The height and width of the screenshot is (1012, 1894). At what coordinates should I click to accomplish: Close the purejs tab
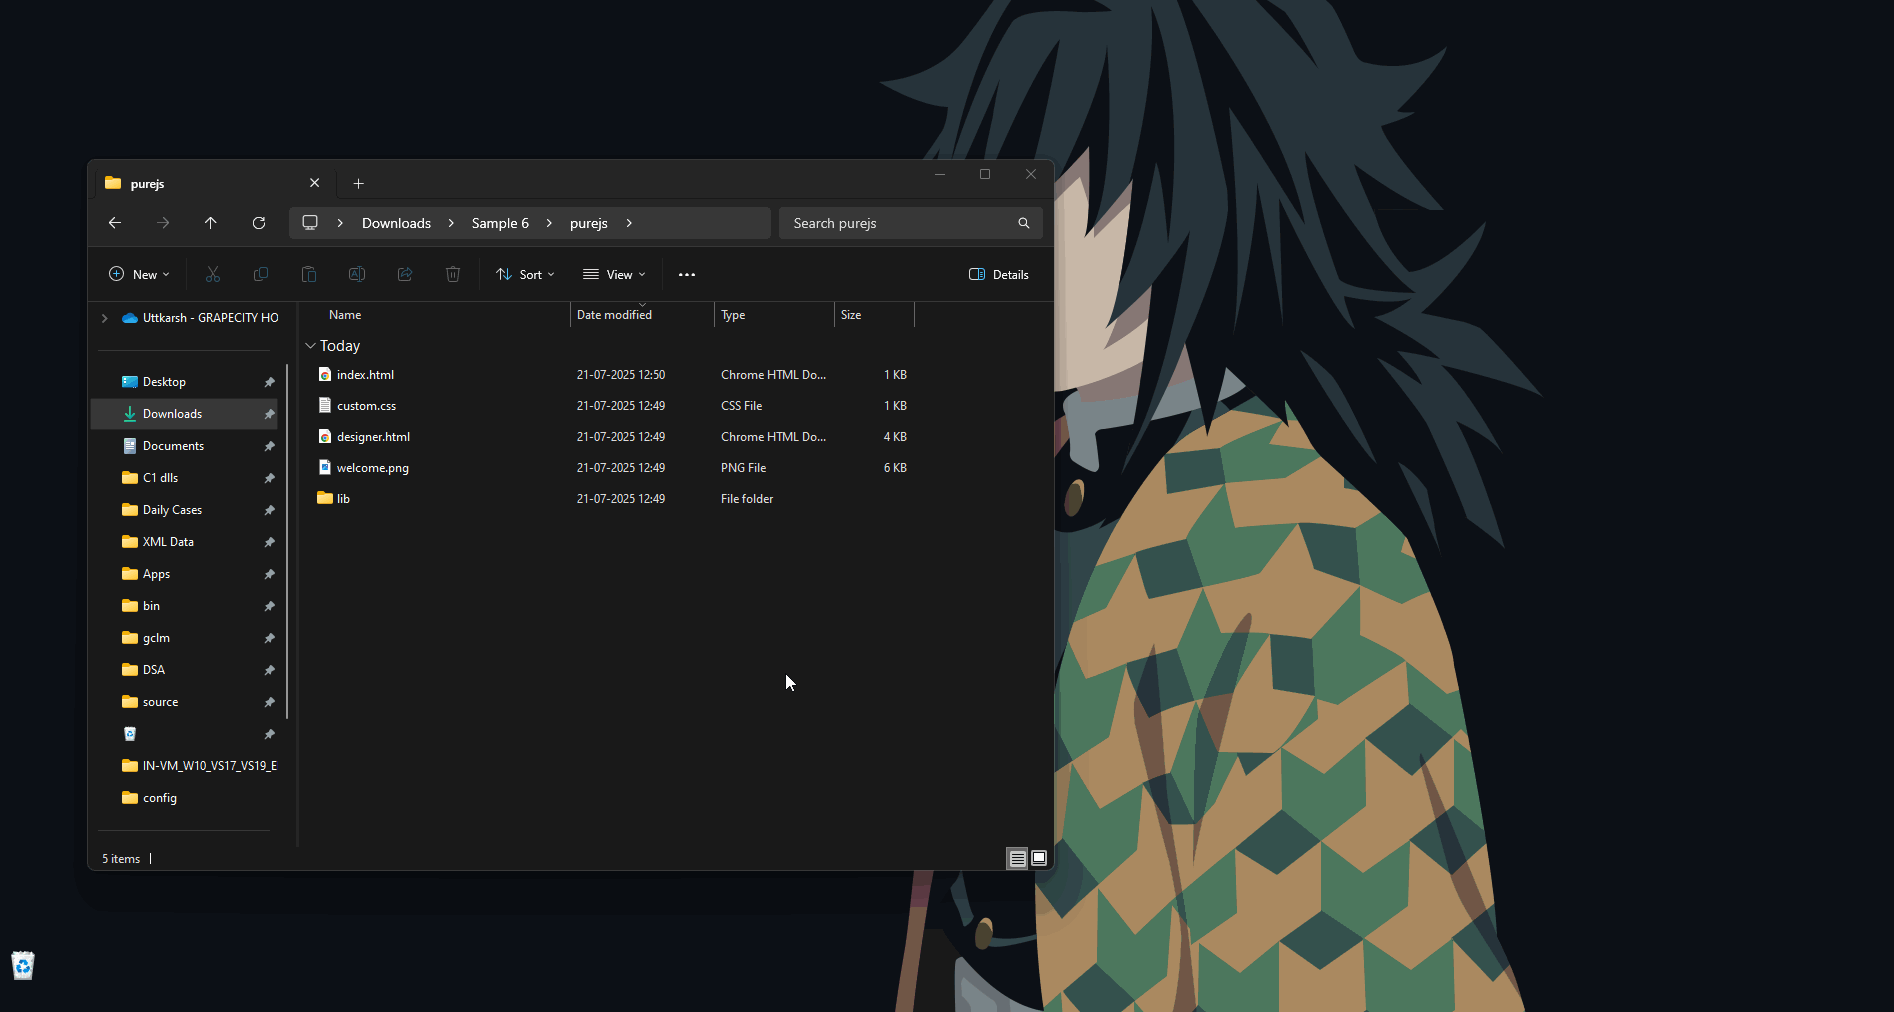point(315,183)
